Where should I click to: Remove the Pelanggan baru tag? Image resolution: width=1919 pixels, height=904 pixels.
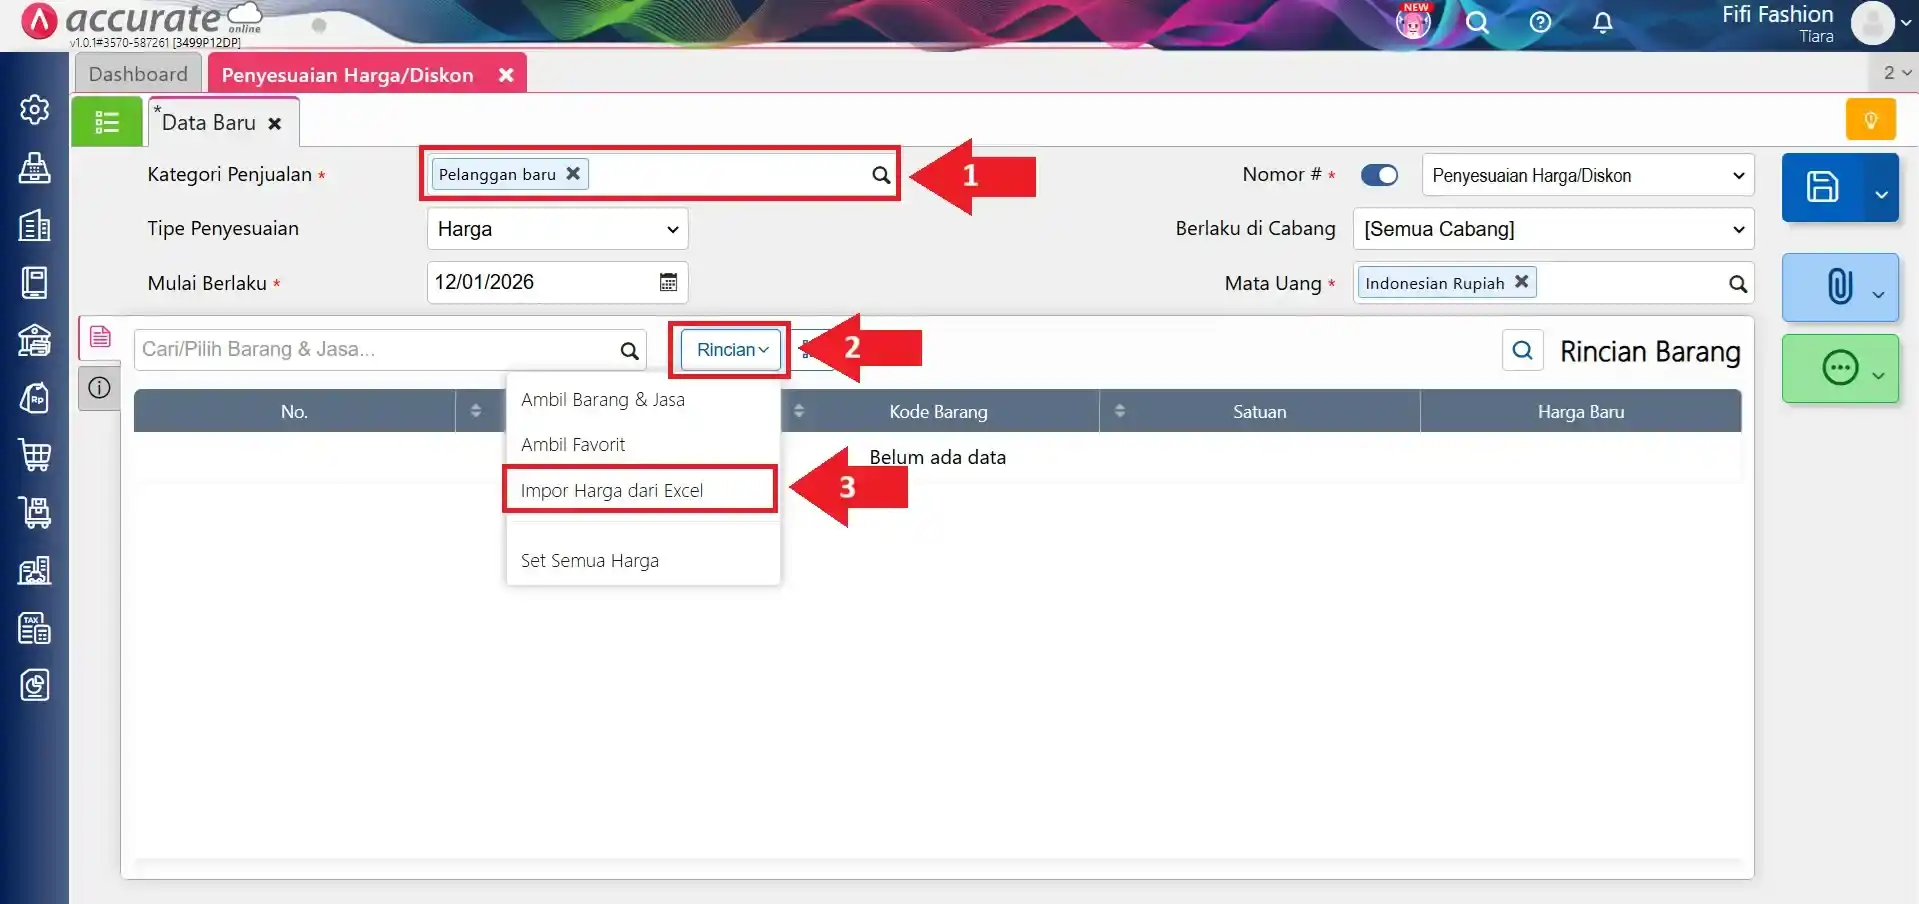[x=573, y=173]
